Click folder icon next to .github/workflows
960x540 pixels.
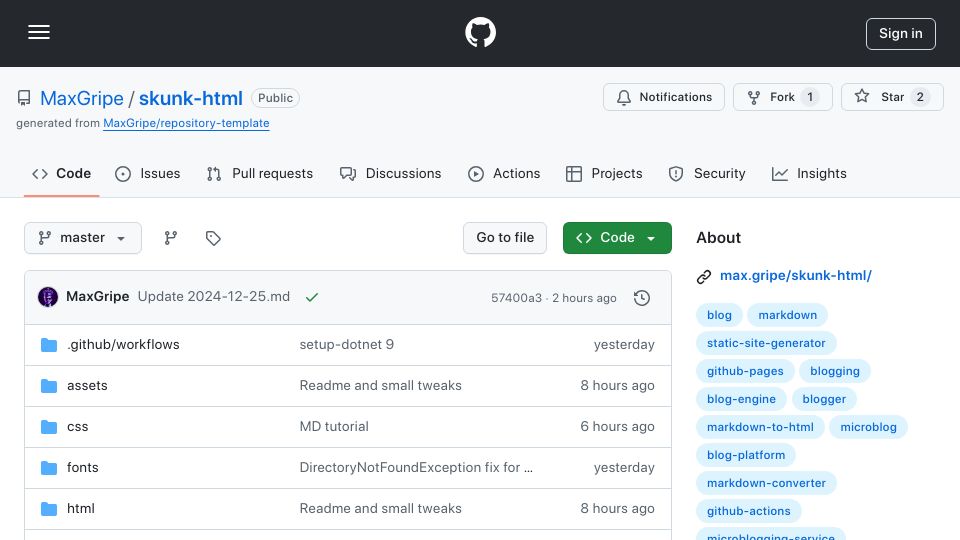tap(49, 345)
